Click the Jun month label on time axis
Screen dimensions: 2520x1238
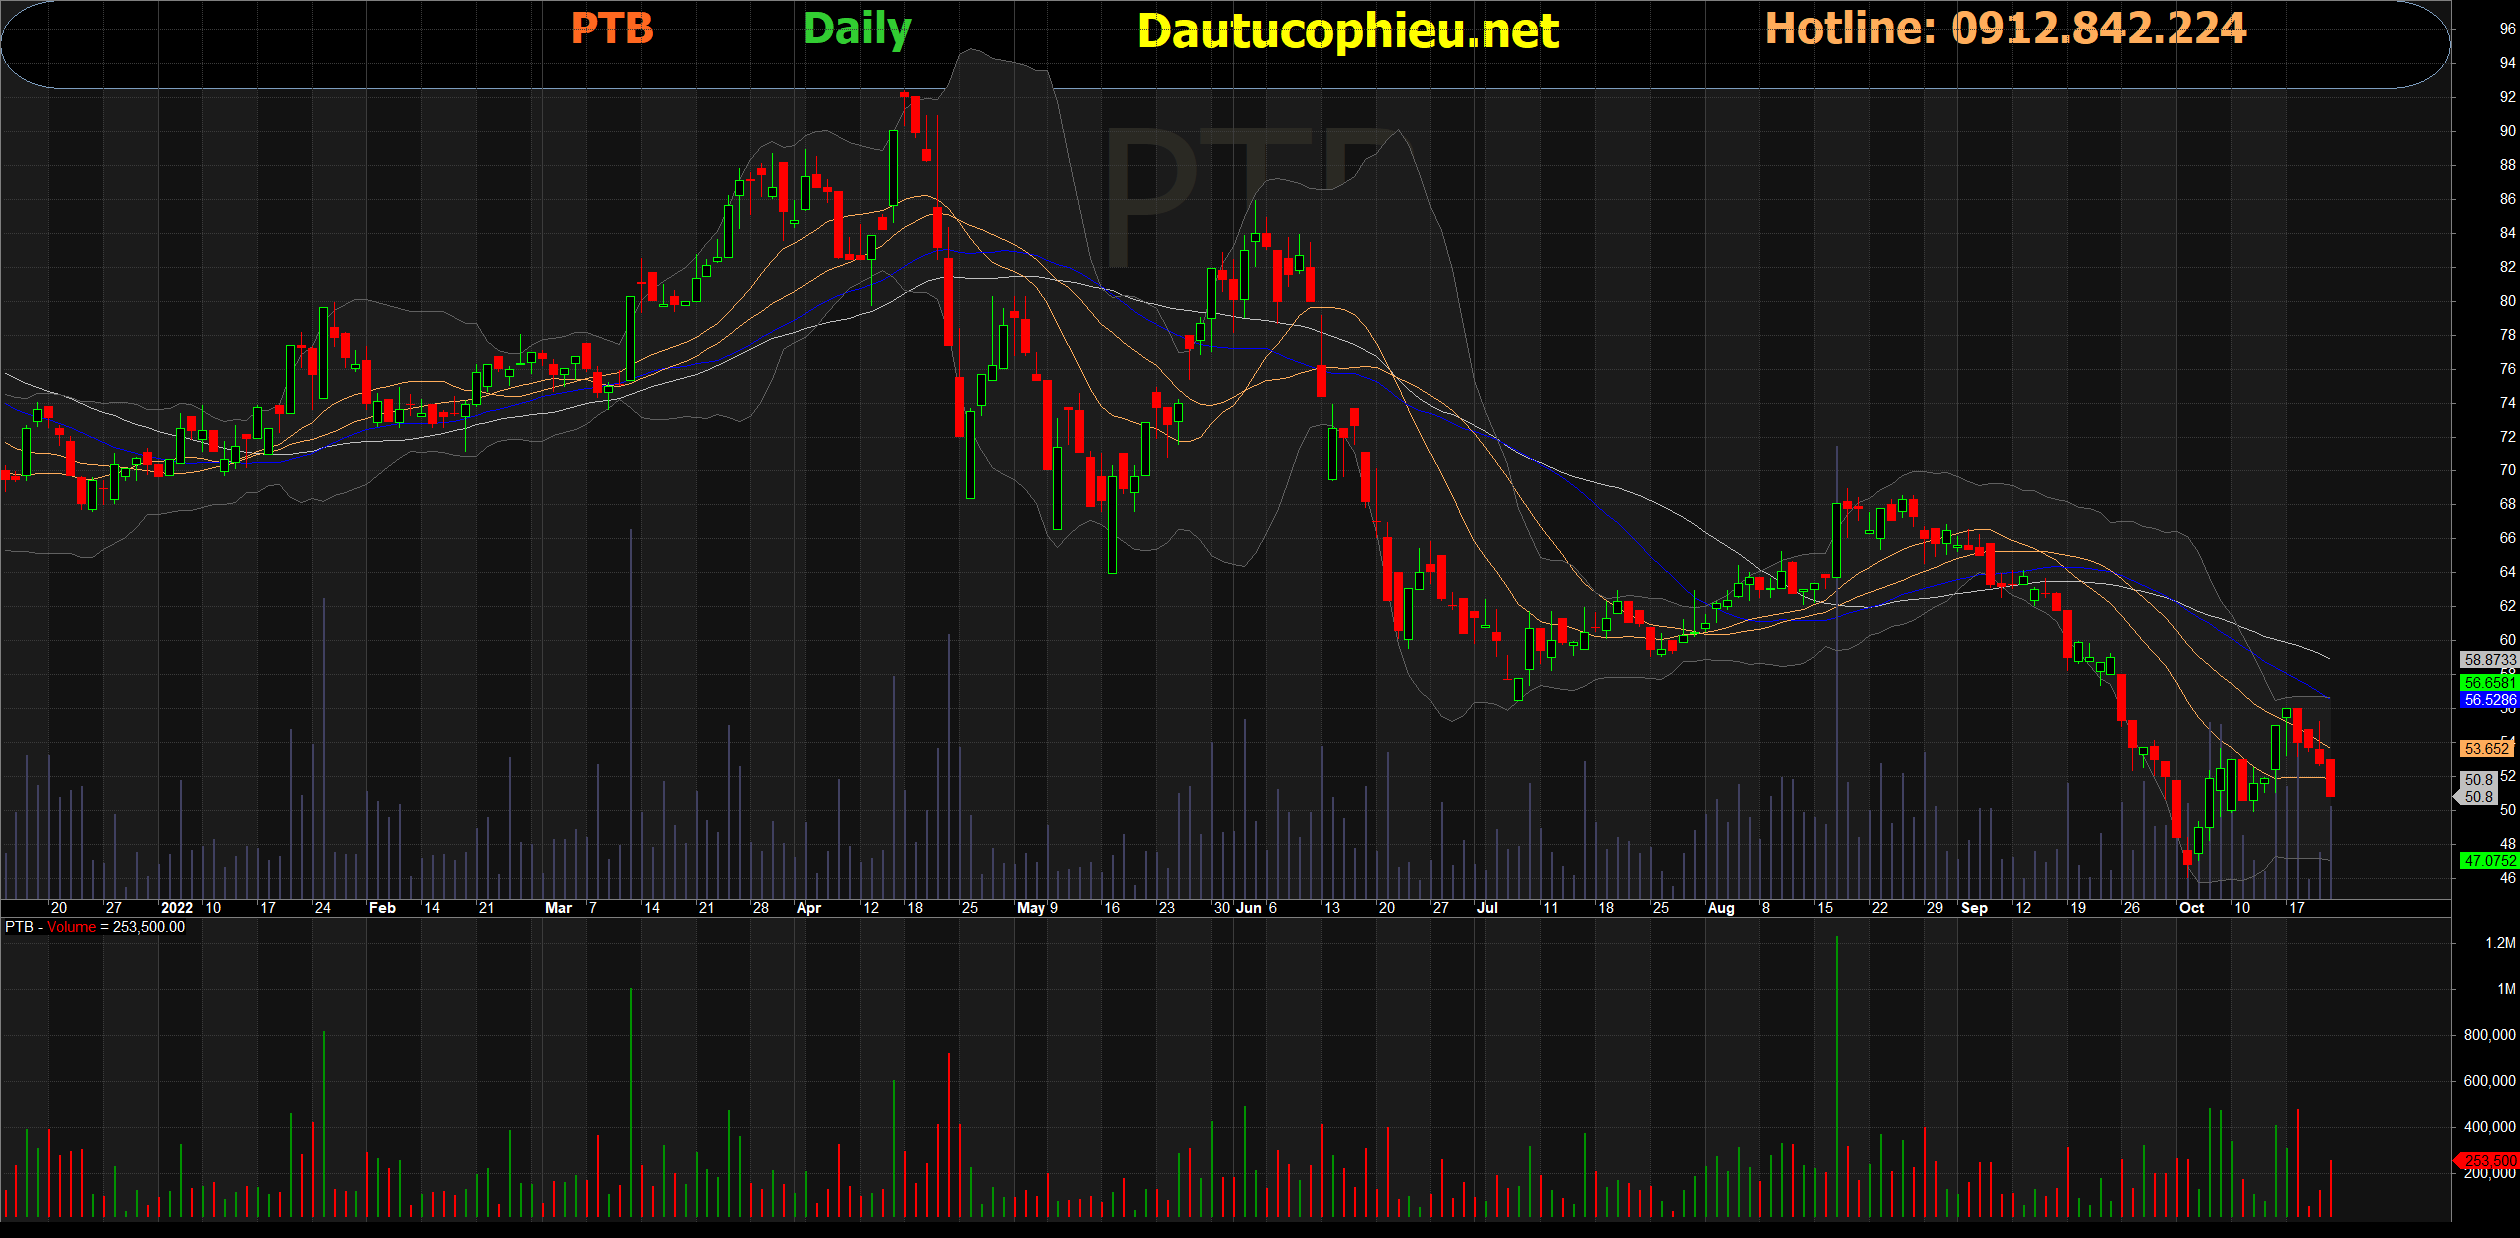click(x=1248, y=908)
